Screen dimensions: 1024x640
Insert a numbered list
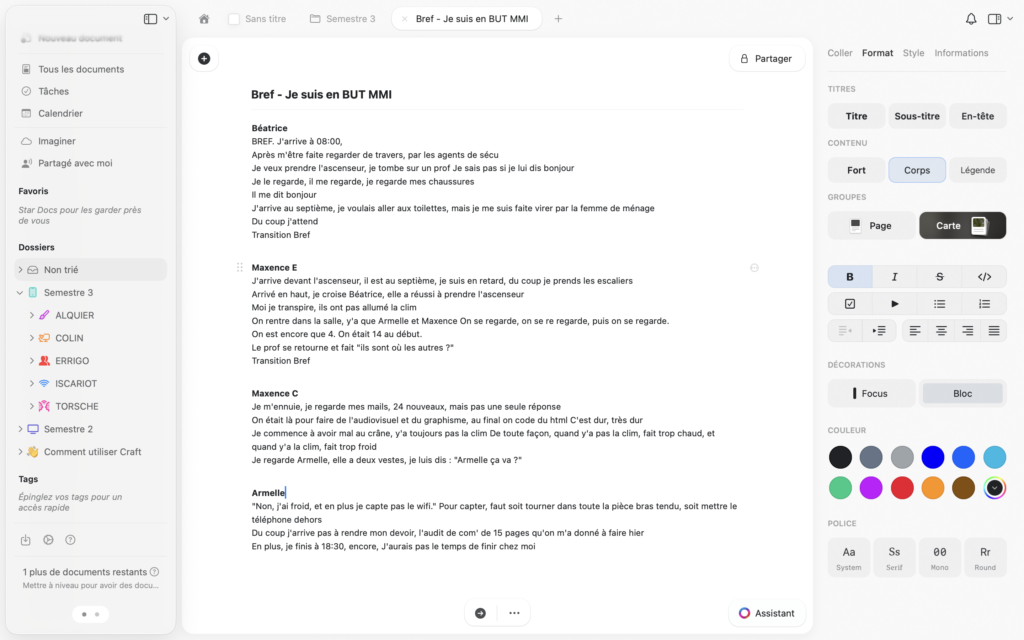click(984, 304)
